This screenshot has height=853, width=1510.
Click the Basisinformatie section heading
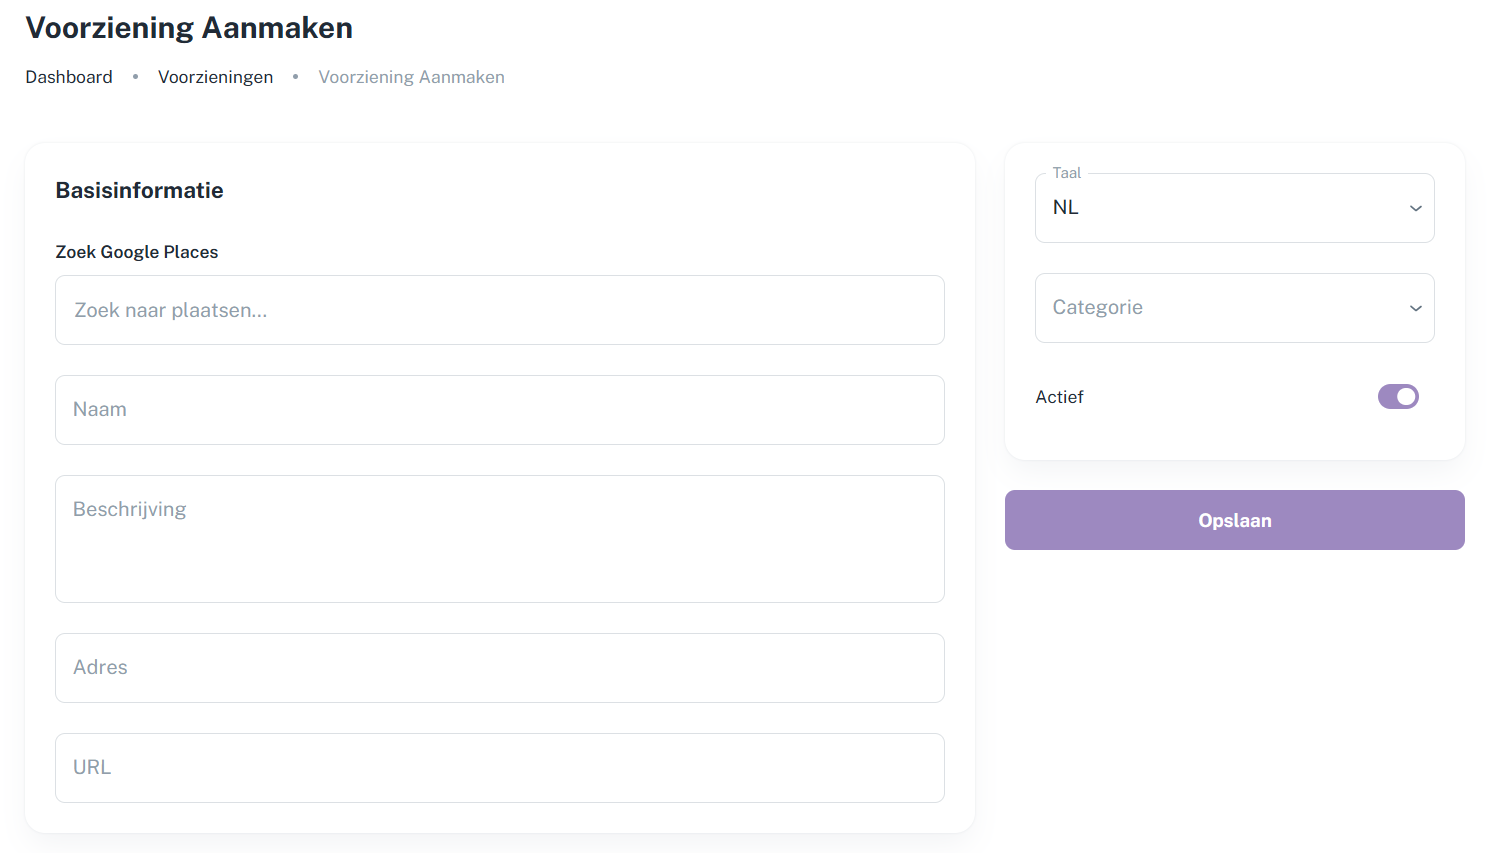click(x=139, y=190)
